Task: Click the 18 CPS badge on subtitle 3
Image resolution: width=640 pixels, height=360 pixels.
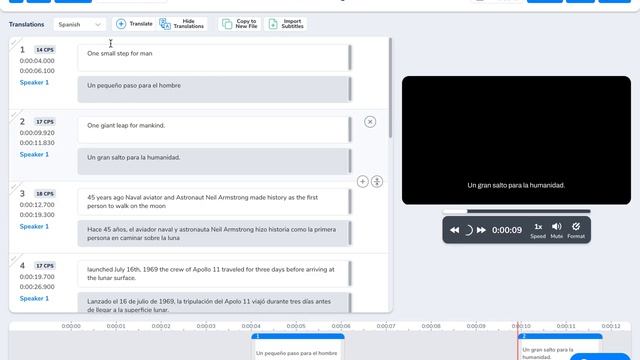Action: click(x=45, y=193)
